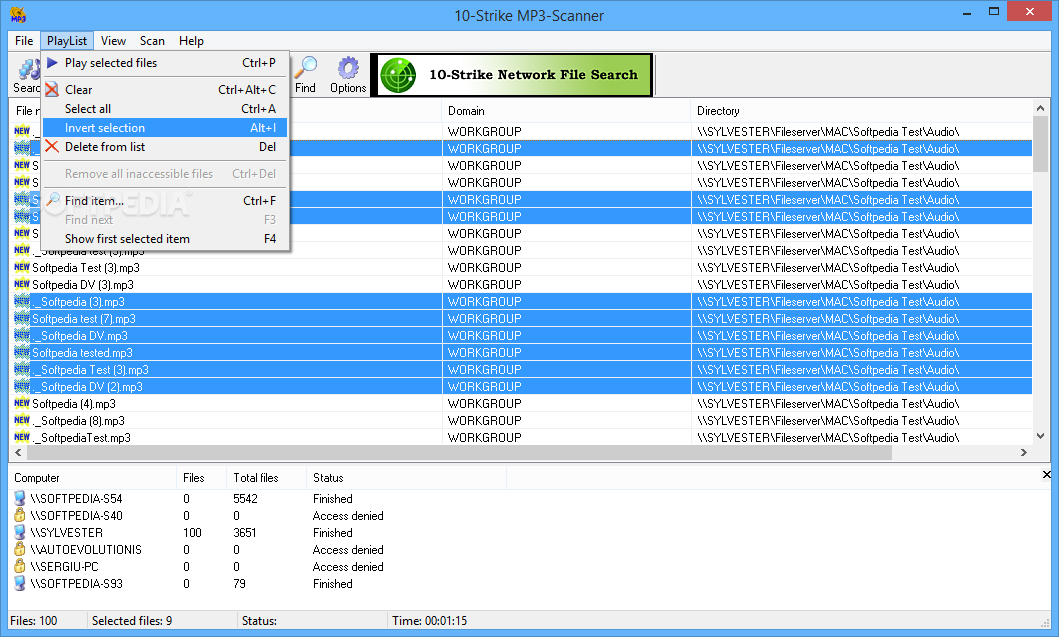Viewport: 1059px width, 637px height.
Task: Open the File menu
Action: [x=24, y=41]
